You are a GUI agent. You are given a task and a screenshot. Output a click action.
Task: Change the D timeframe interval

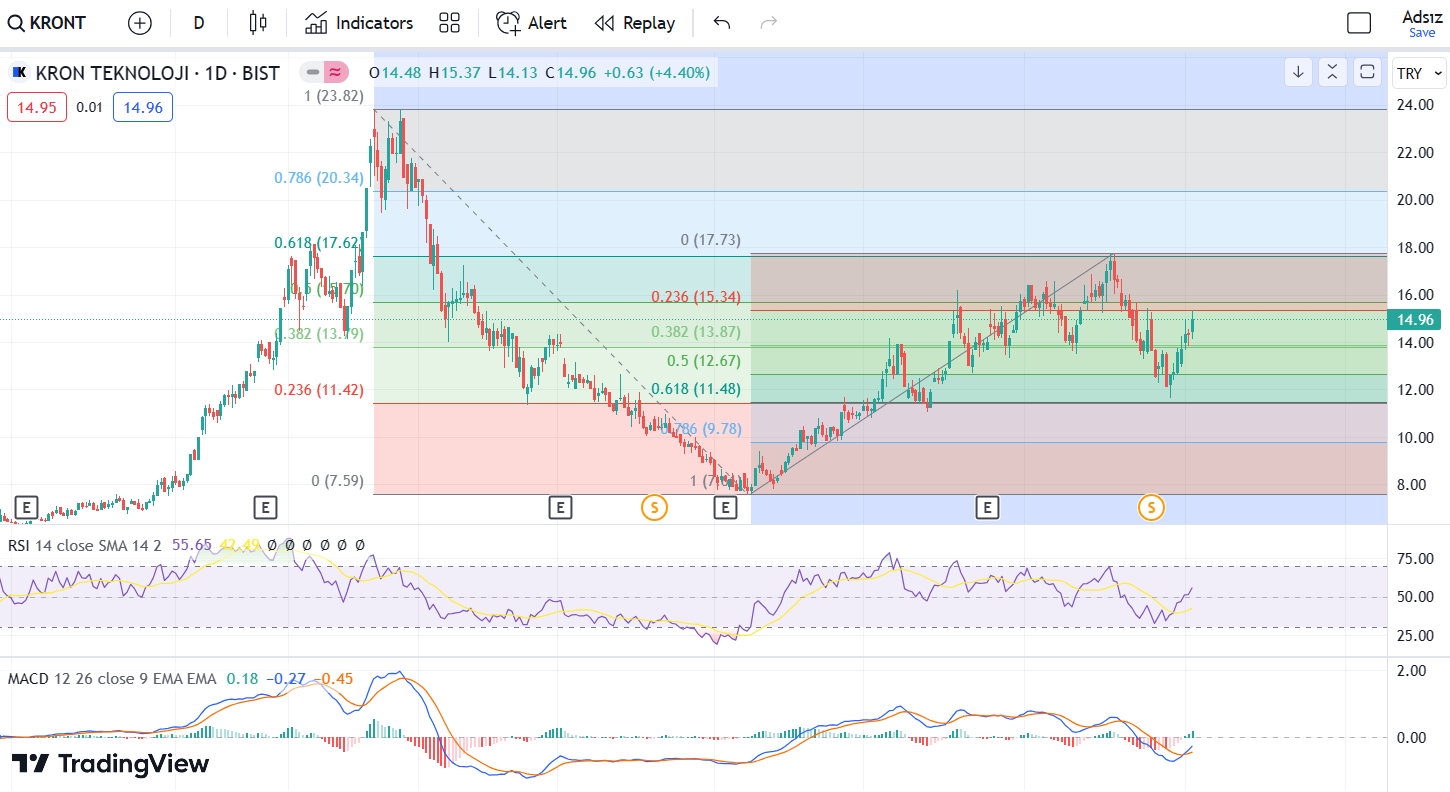pyautogui.click(x=199, y=23)
